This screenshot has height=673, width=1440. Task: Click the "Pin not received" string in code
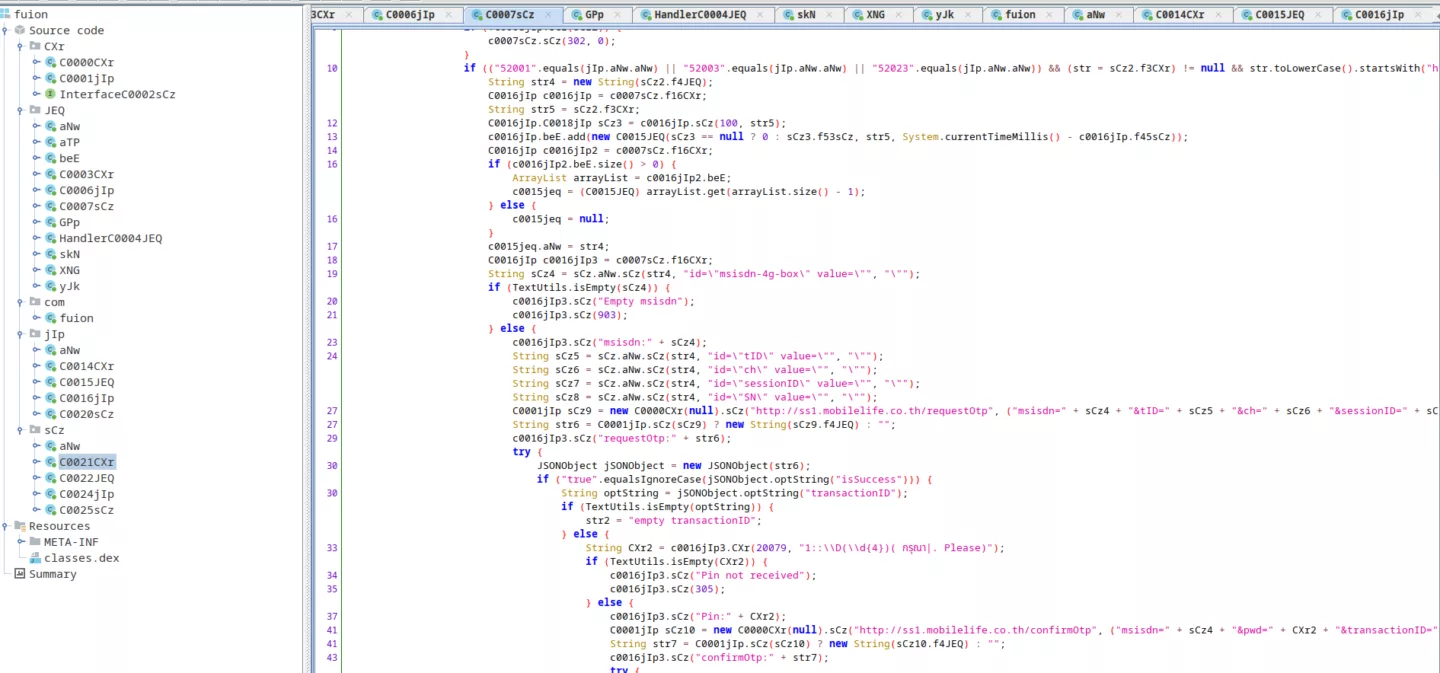(x=750, y=575)
